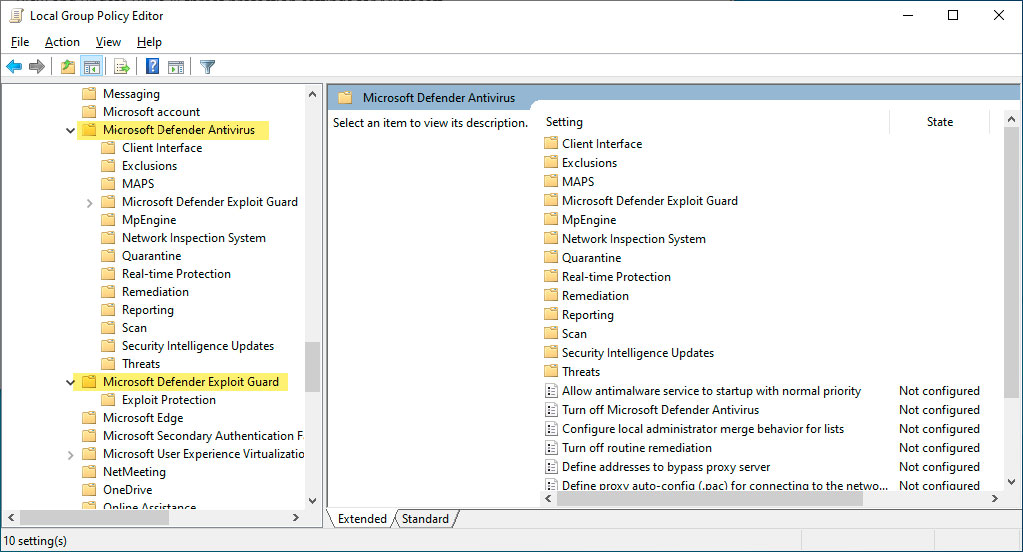
Task: Click settings list horizontal scrollbar right arrow
Action: 995,498
